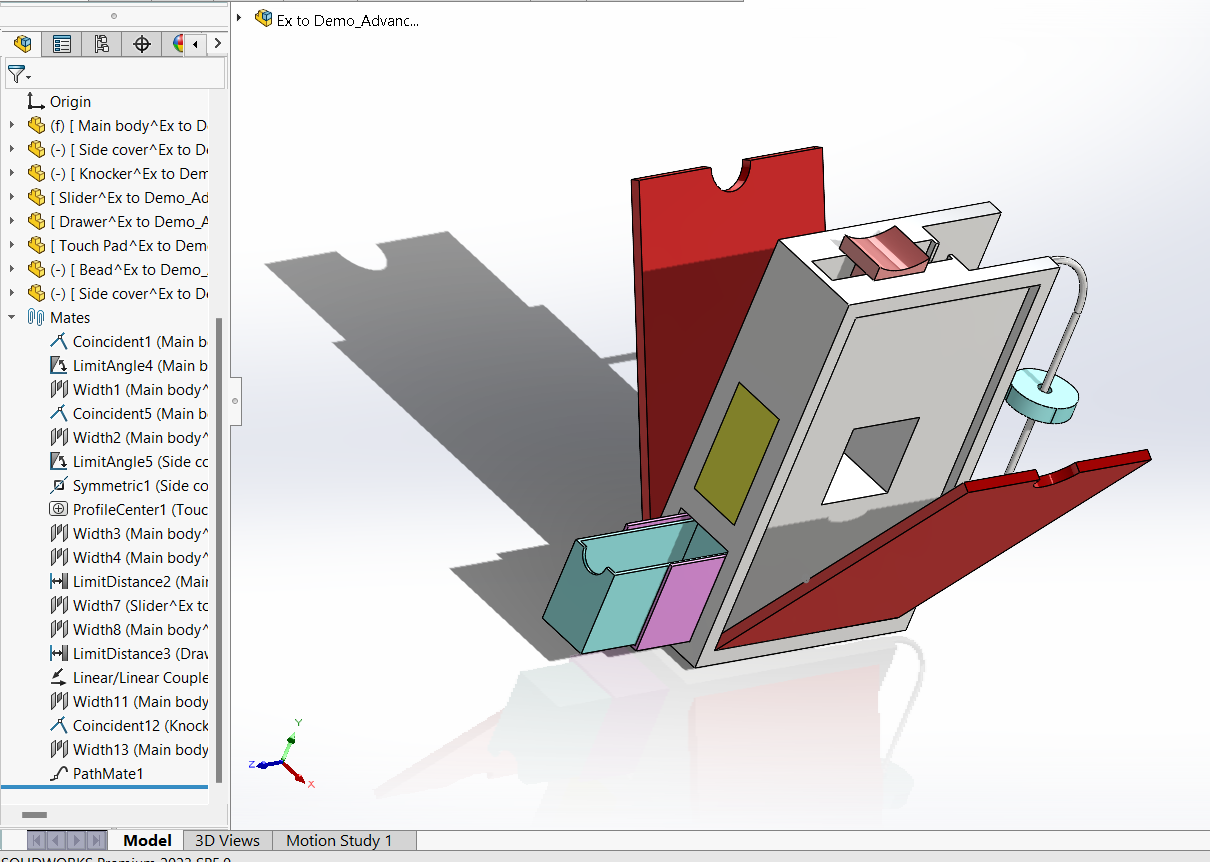
Task: Switch to the Model tab
Action: point(147,840)
